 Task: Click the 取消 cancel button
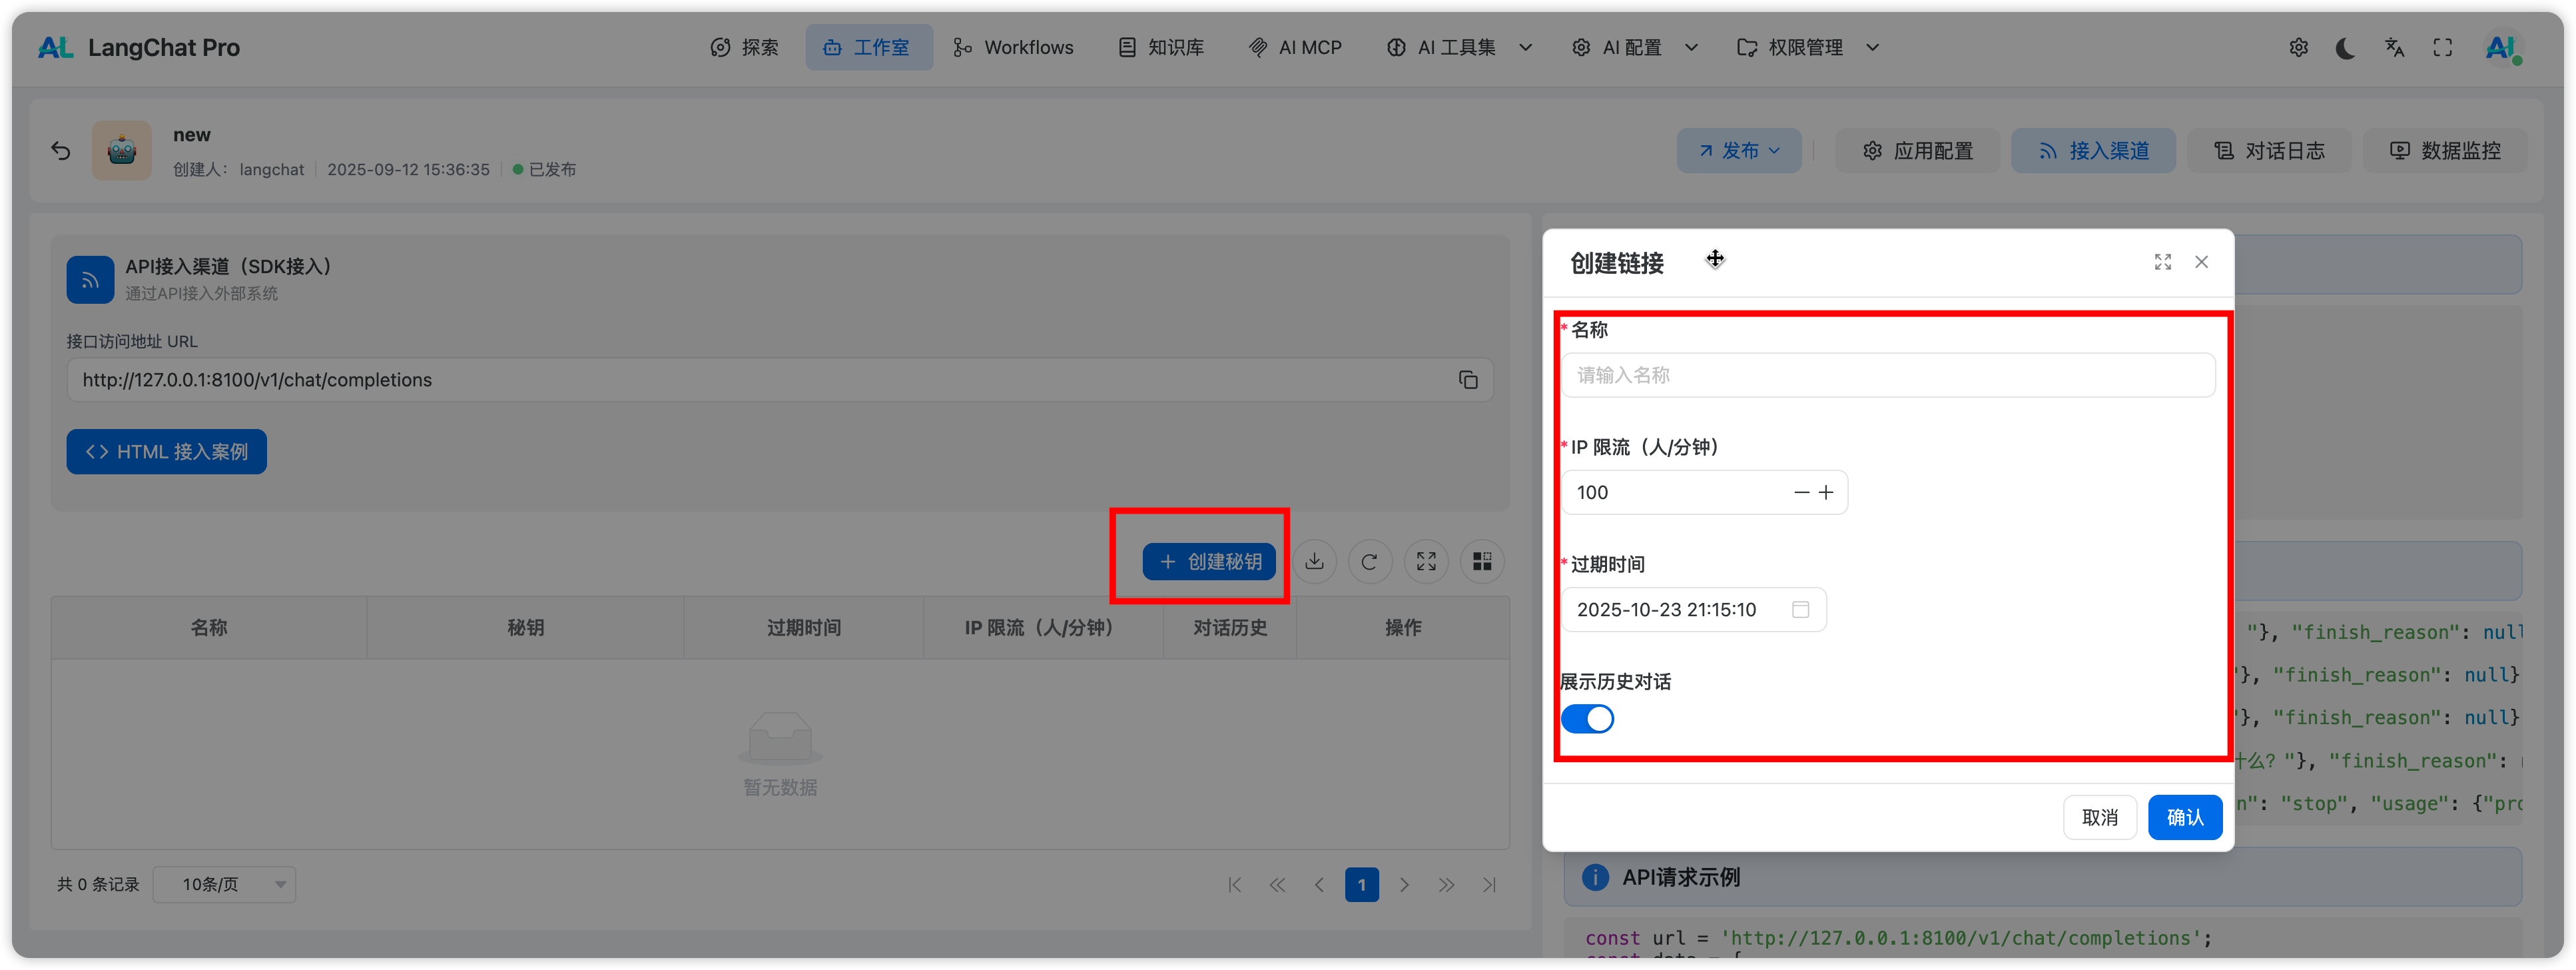tap(2099, 818)
